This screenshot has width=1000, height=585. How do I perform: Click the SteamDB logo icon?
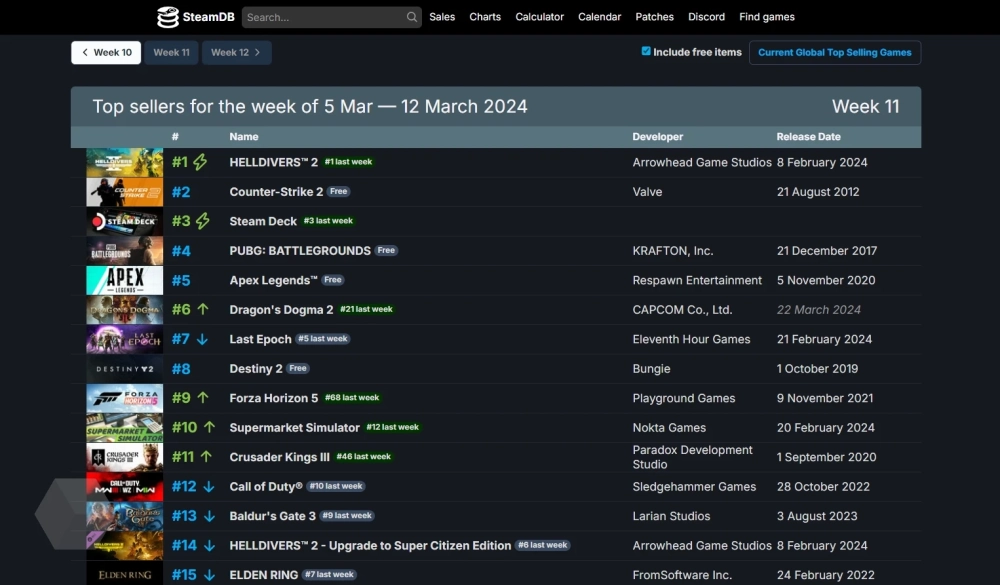(168, 17)
